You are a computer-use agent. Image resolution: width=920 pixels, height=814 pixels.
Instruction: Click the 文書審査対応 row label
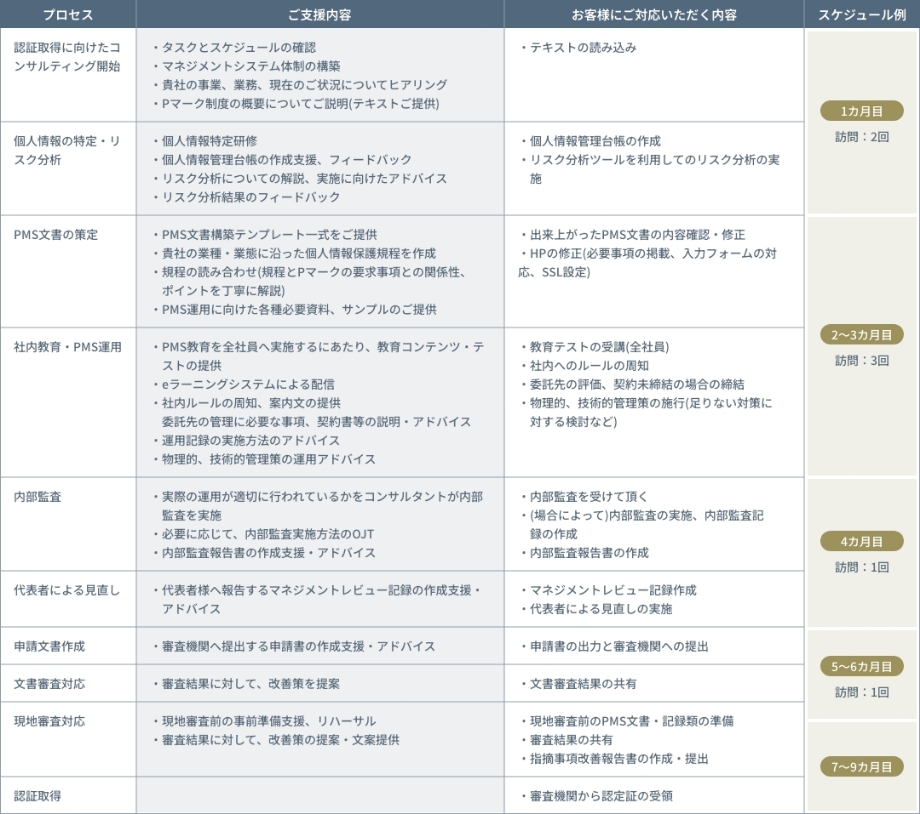49,684
